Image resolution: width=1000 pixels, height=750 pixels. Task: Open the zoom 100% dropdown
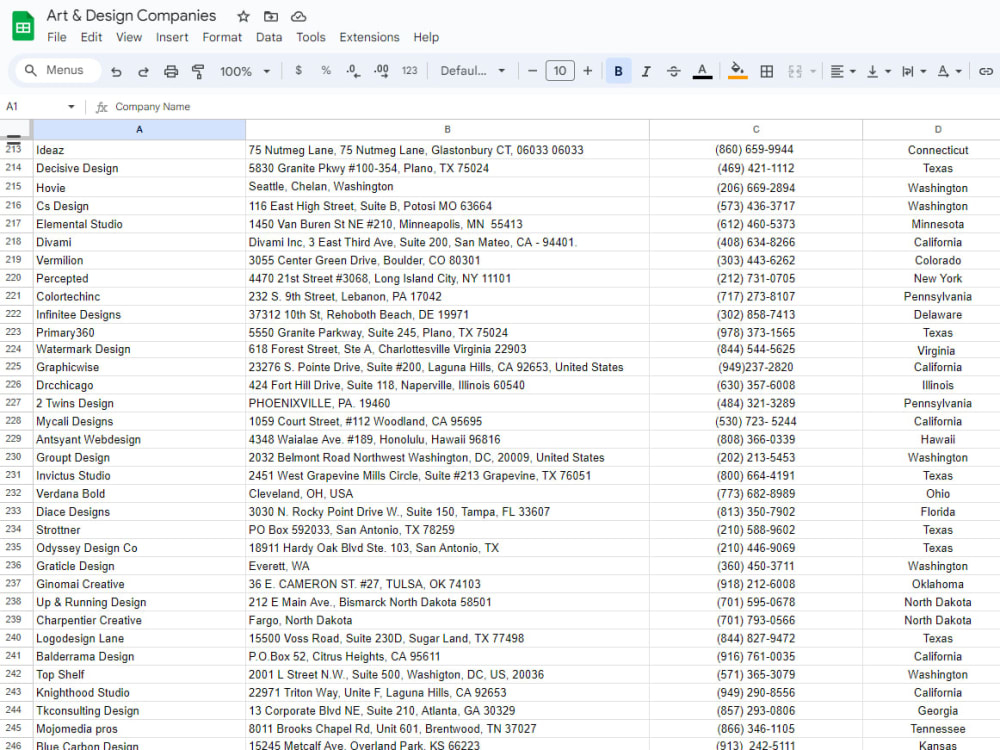tap(246, 71)
